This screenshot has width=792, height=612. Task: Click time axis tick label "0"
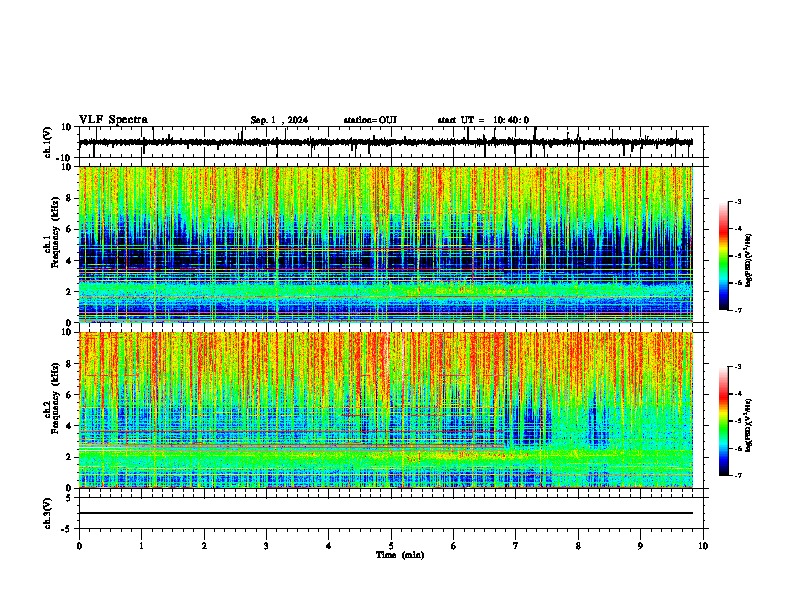coord(79,546)
